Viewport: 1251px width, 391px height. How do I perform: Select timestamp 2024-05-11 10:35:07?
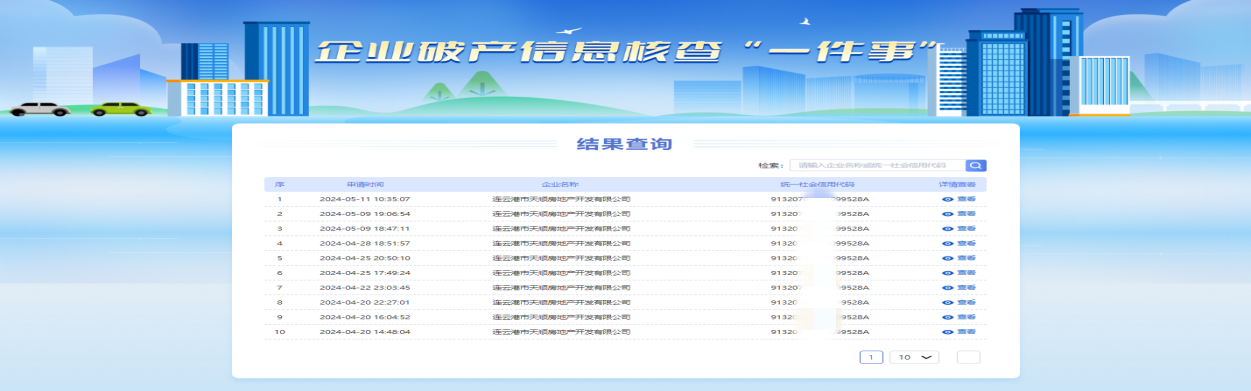click(364, 199)
